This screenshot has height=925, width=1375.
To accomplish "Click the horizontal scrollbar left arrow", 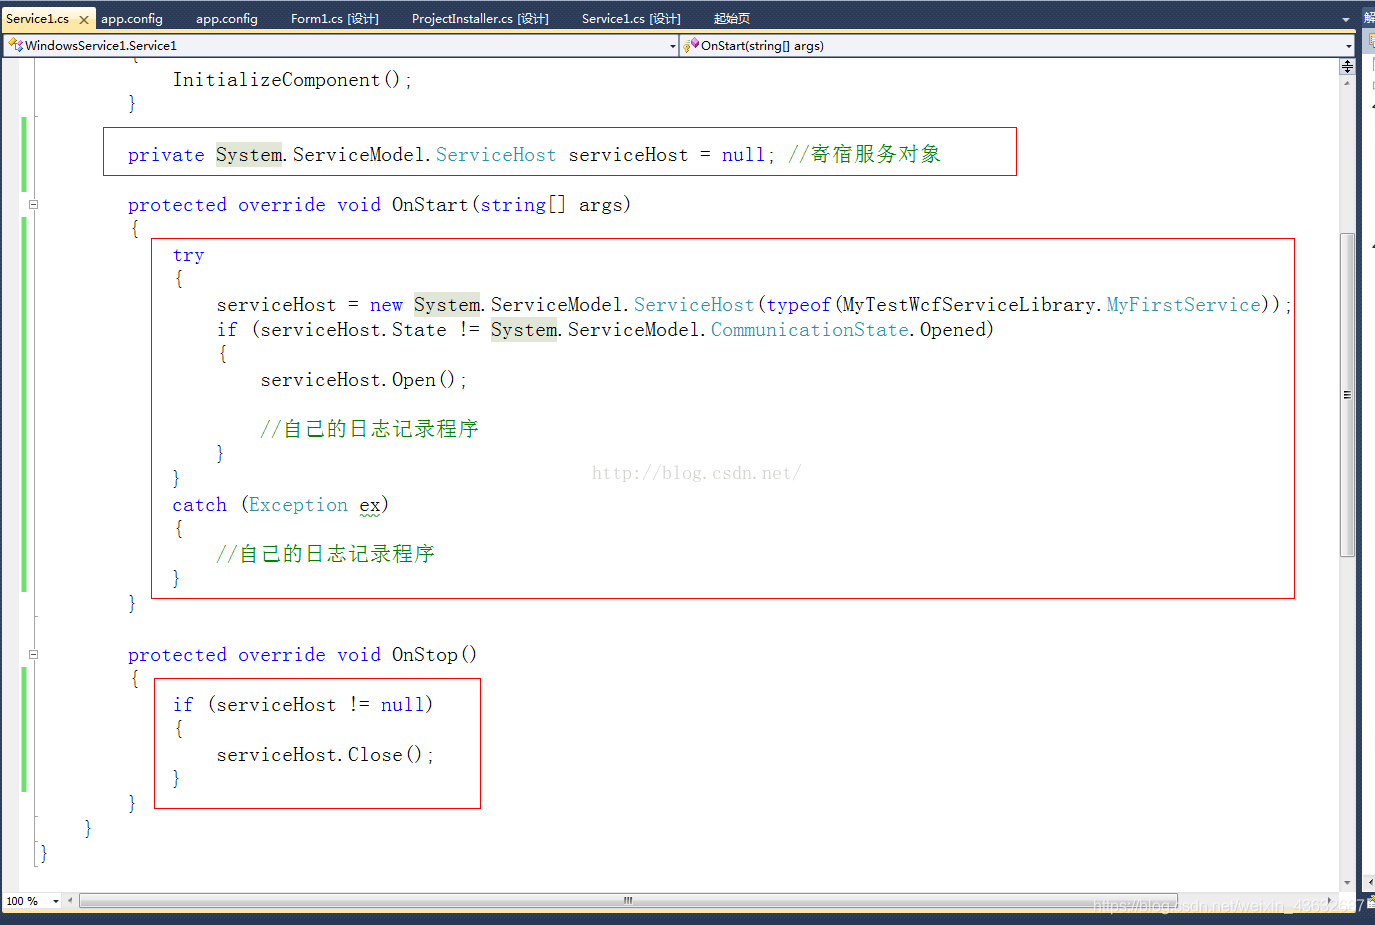I will tap(70, 901).
